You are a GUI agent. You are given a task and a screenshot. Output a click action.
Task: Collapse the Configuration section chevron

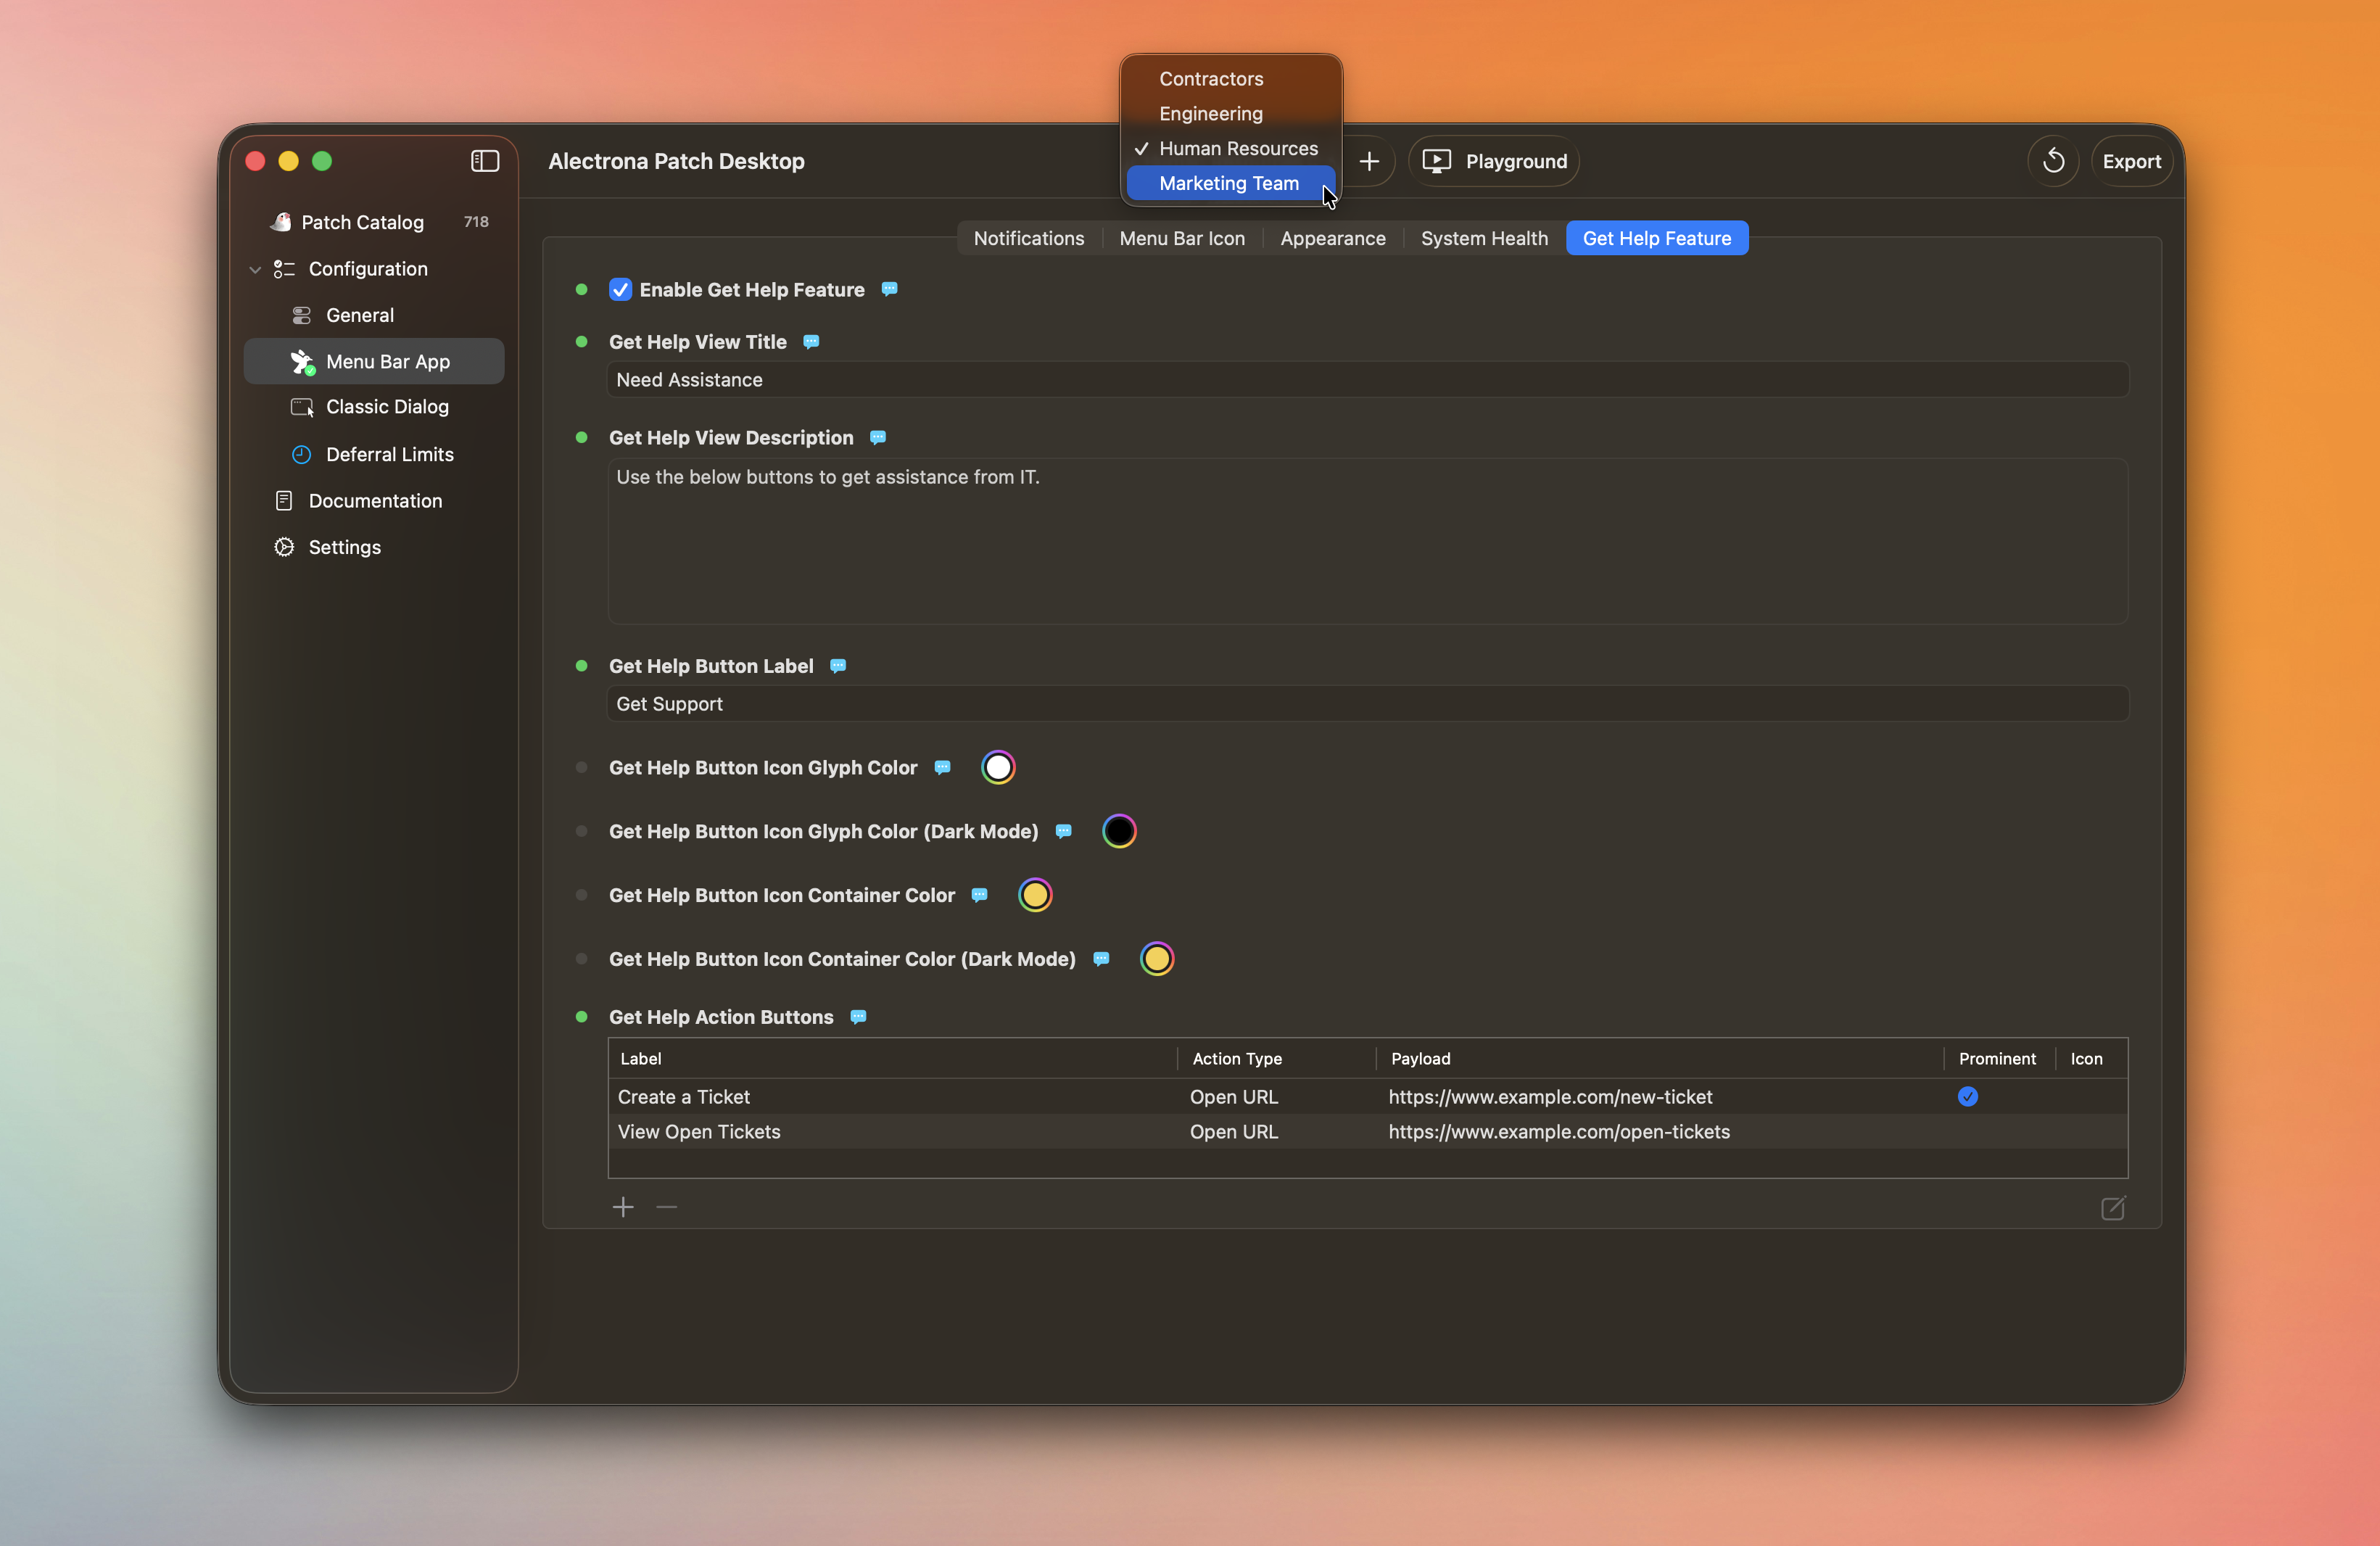pyautogui.click(x=256, y=269)
